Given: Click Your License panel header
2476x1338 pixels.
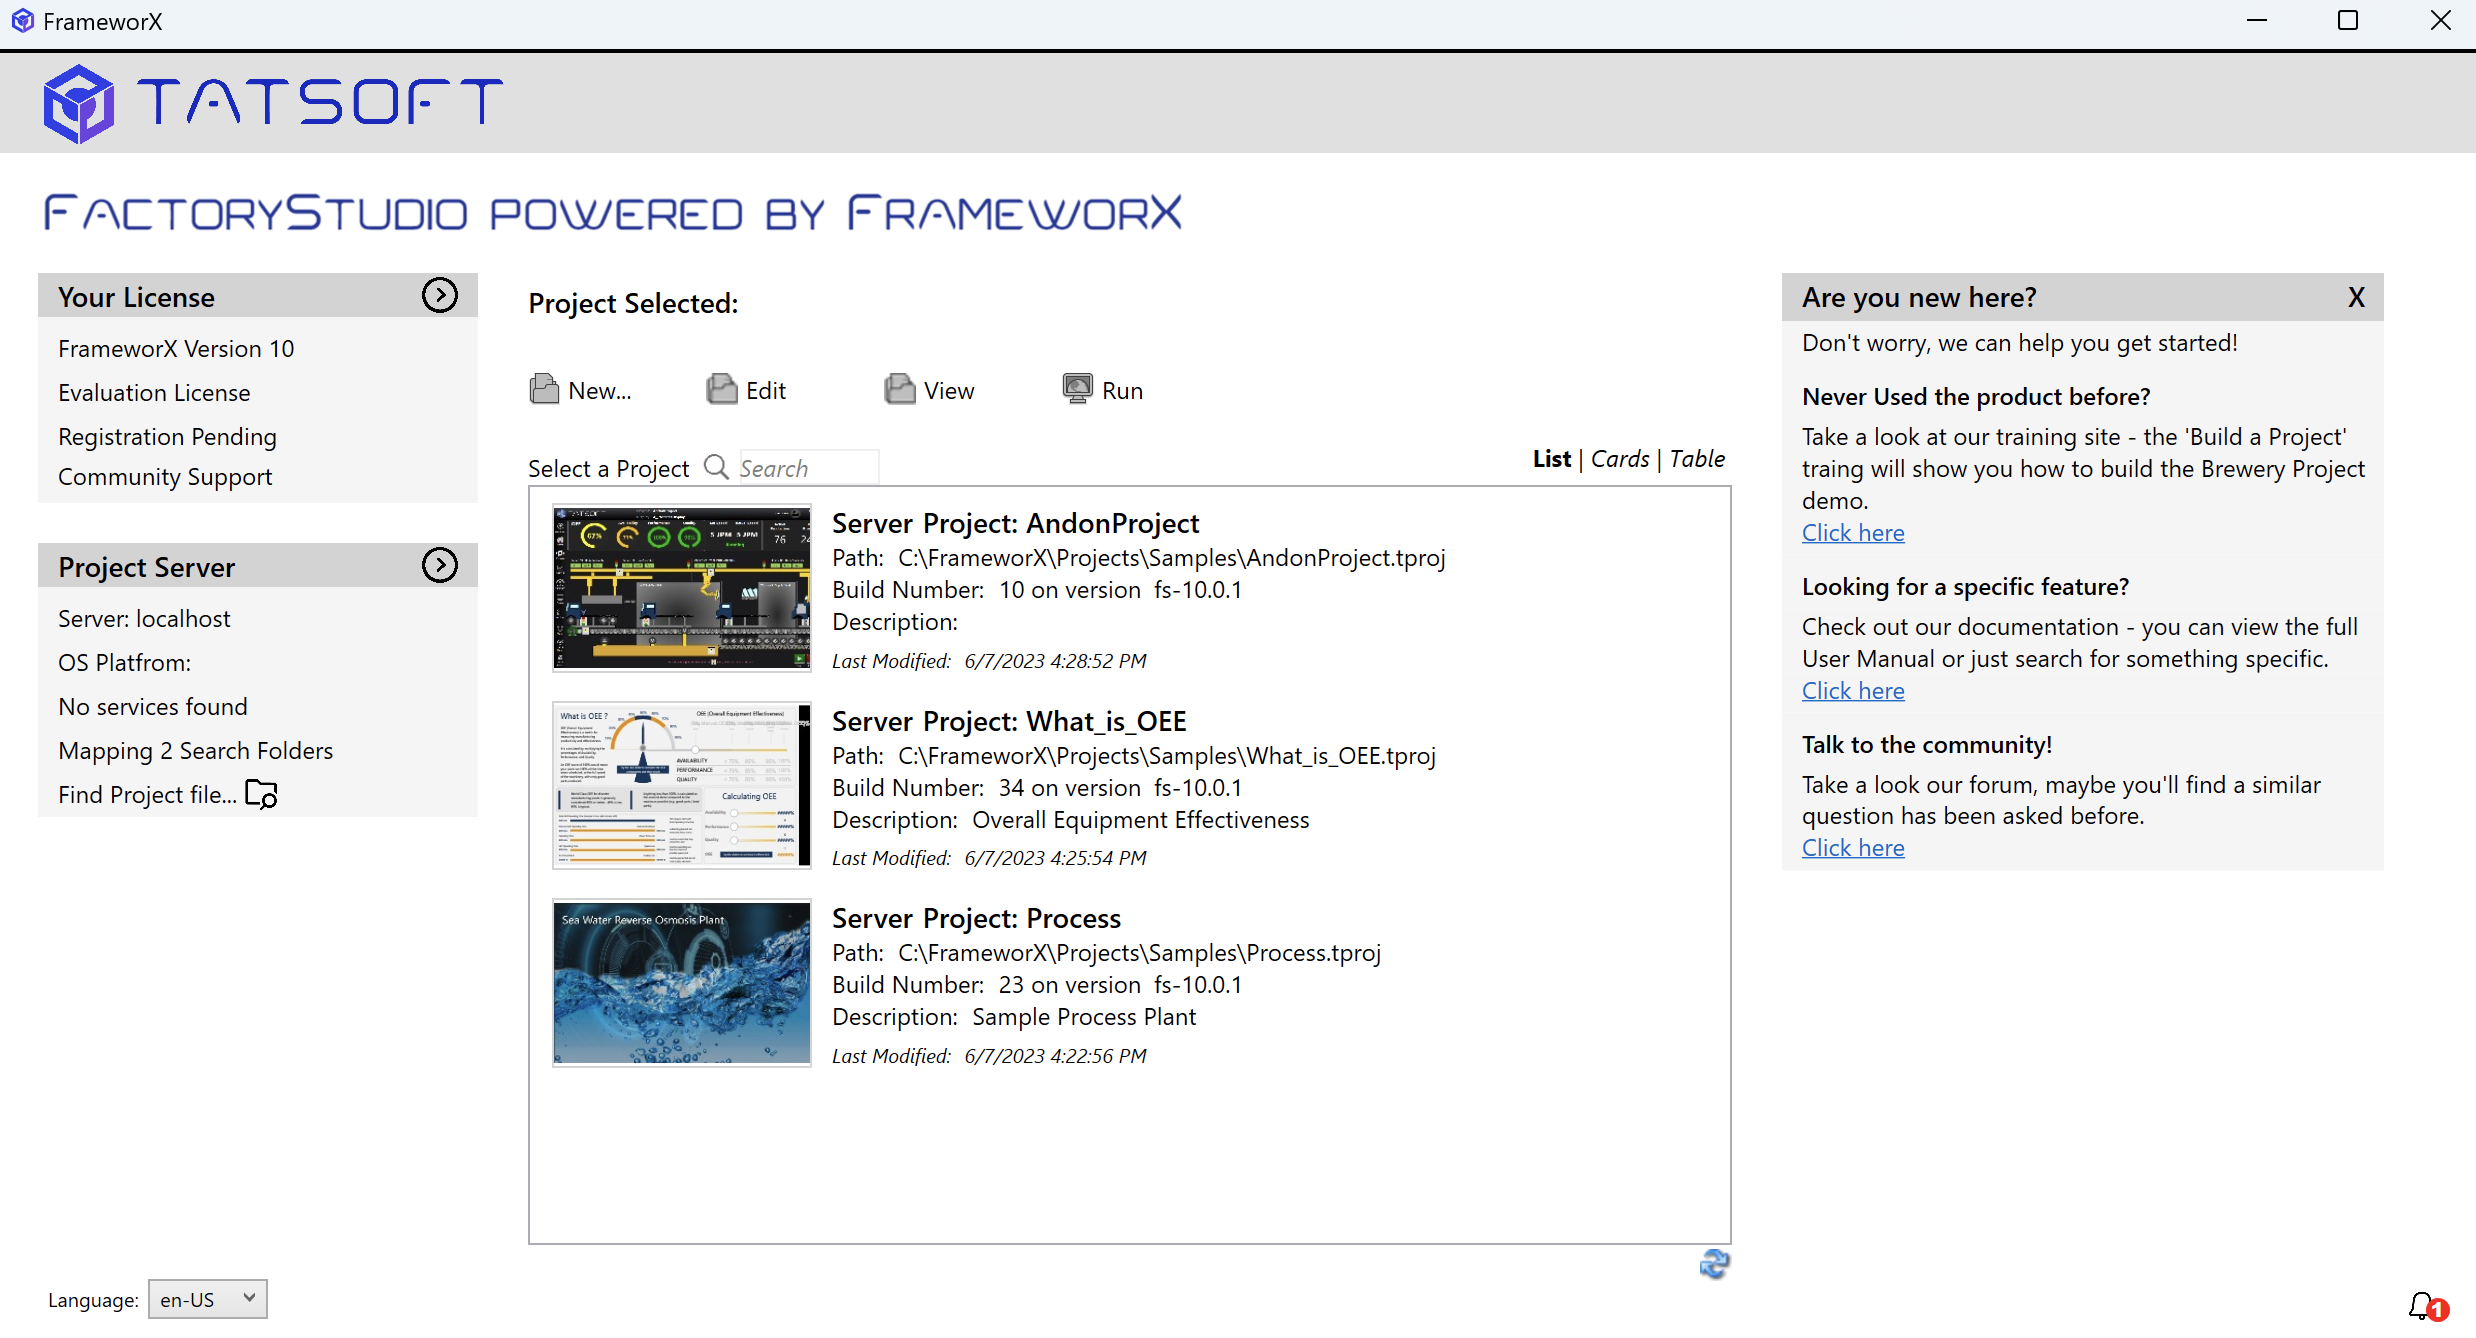Looking at the screenshot, I should pyautogui.click(x=258, y=296).
